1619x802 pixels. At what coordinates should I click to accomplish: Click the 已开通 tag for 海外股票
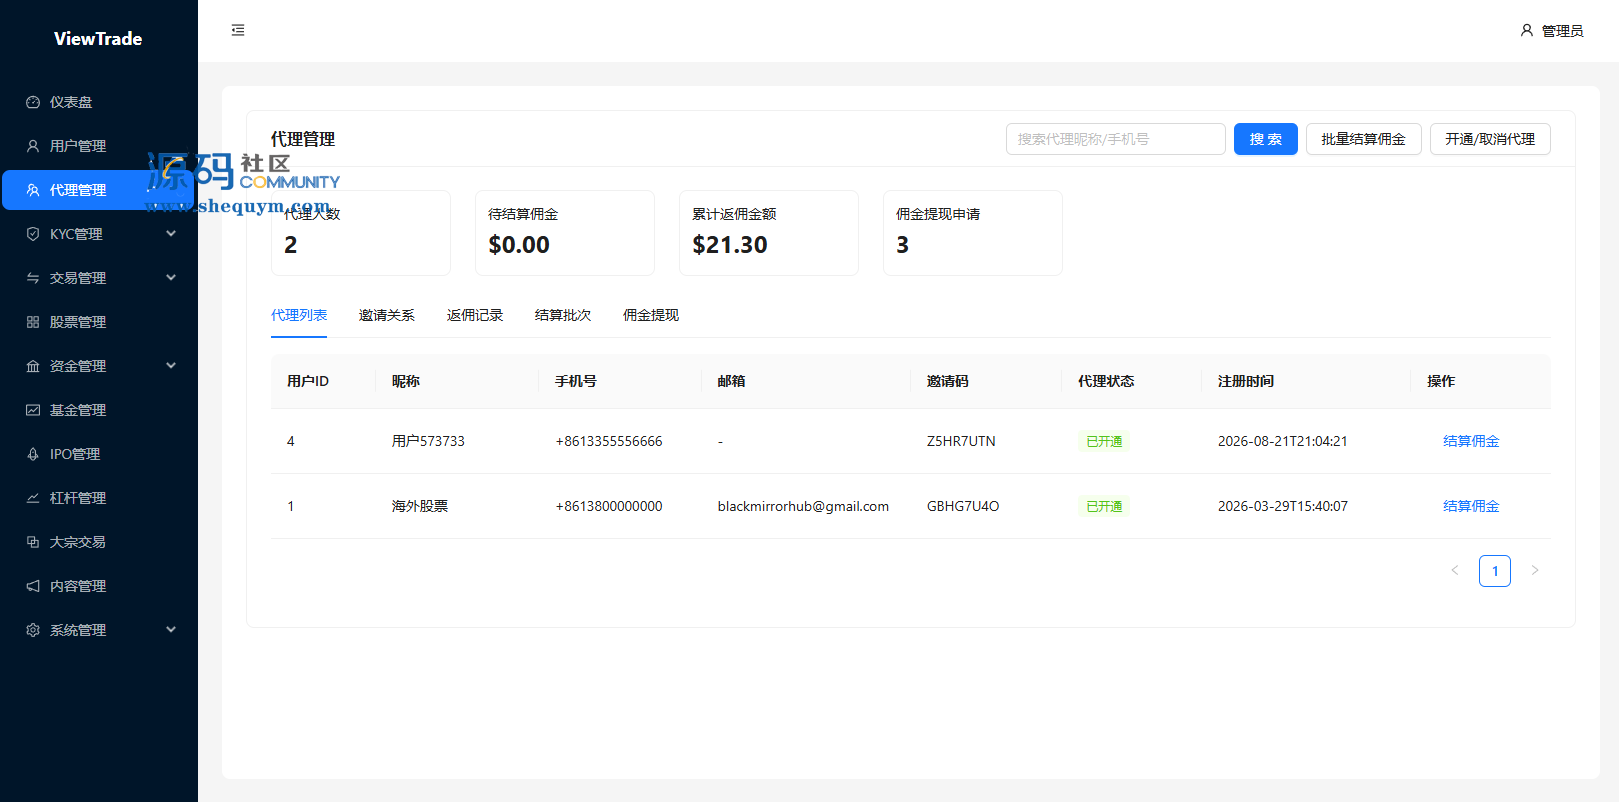[x=1104, y=506]
